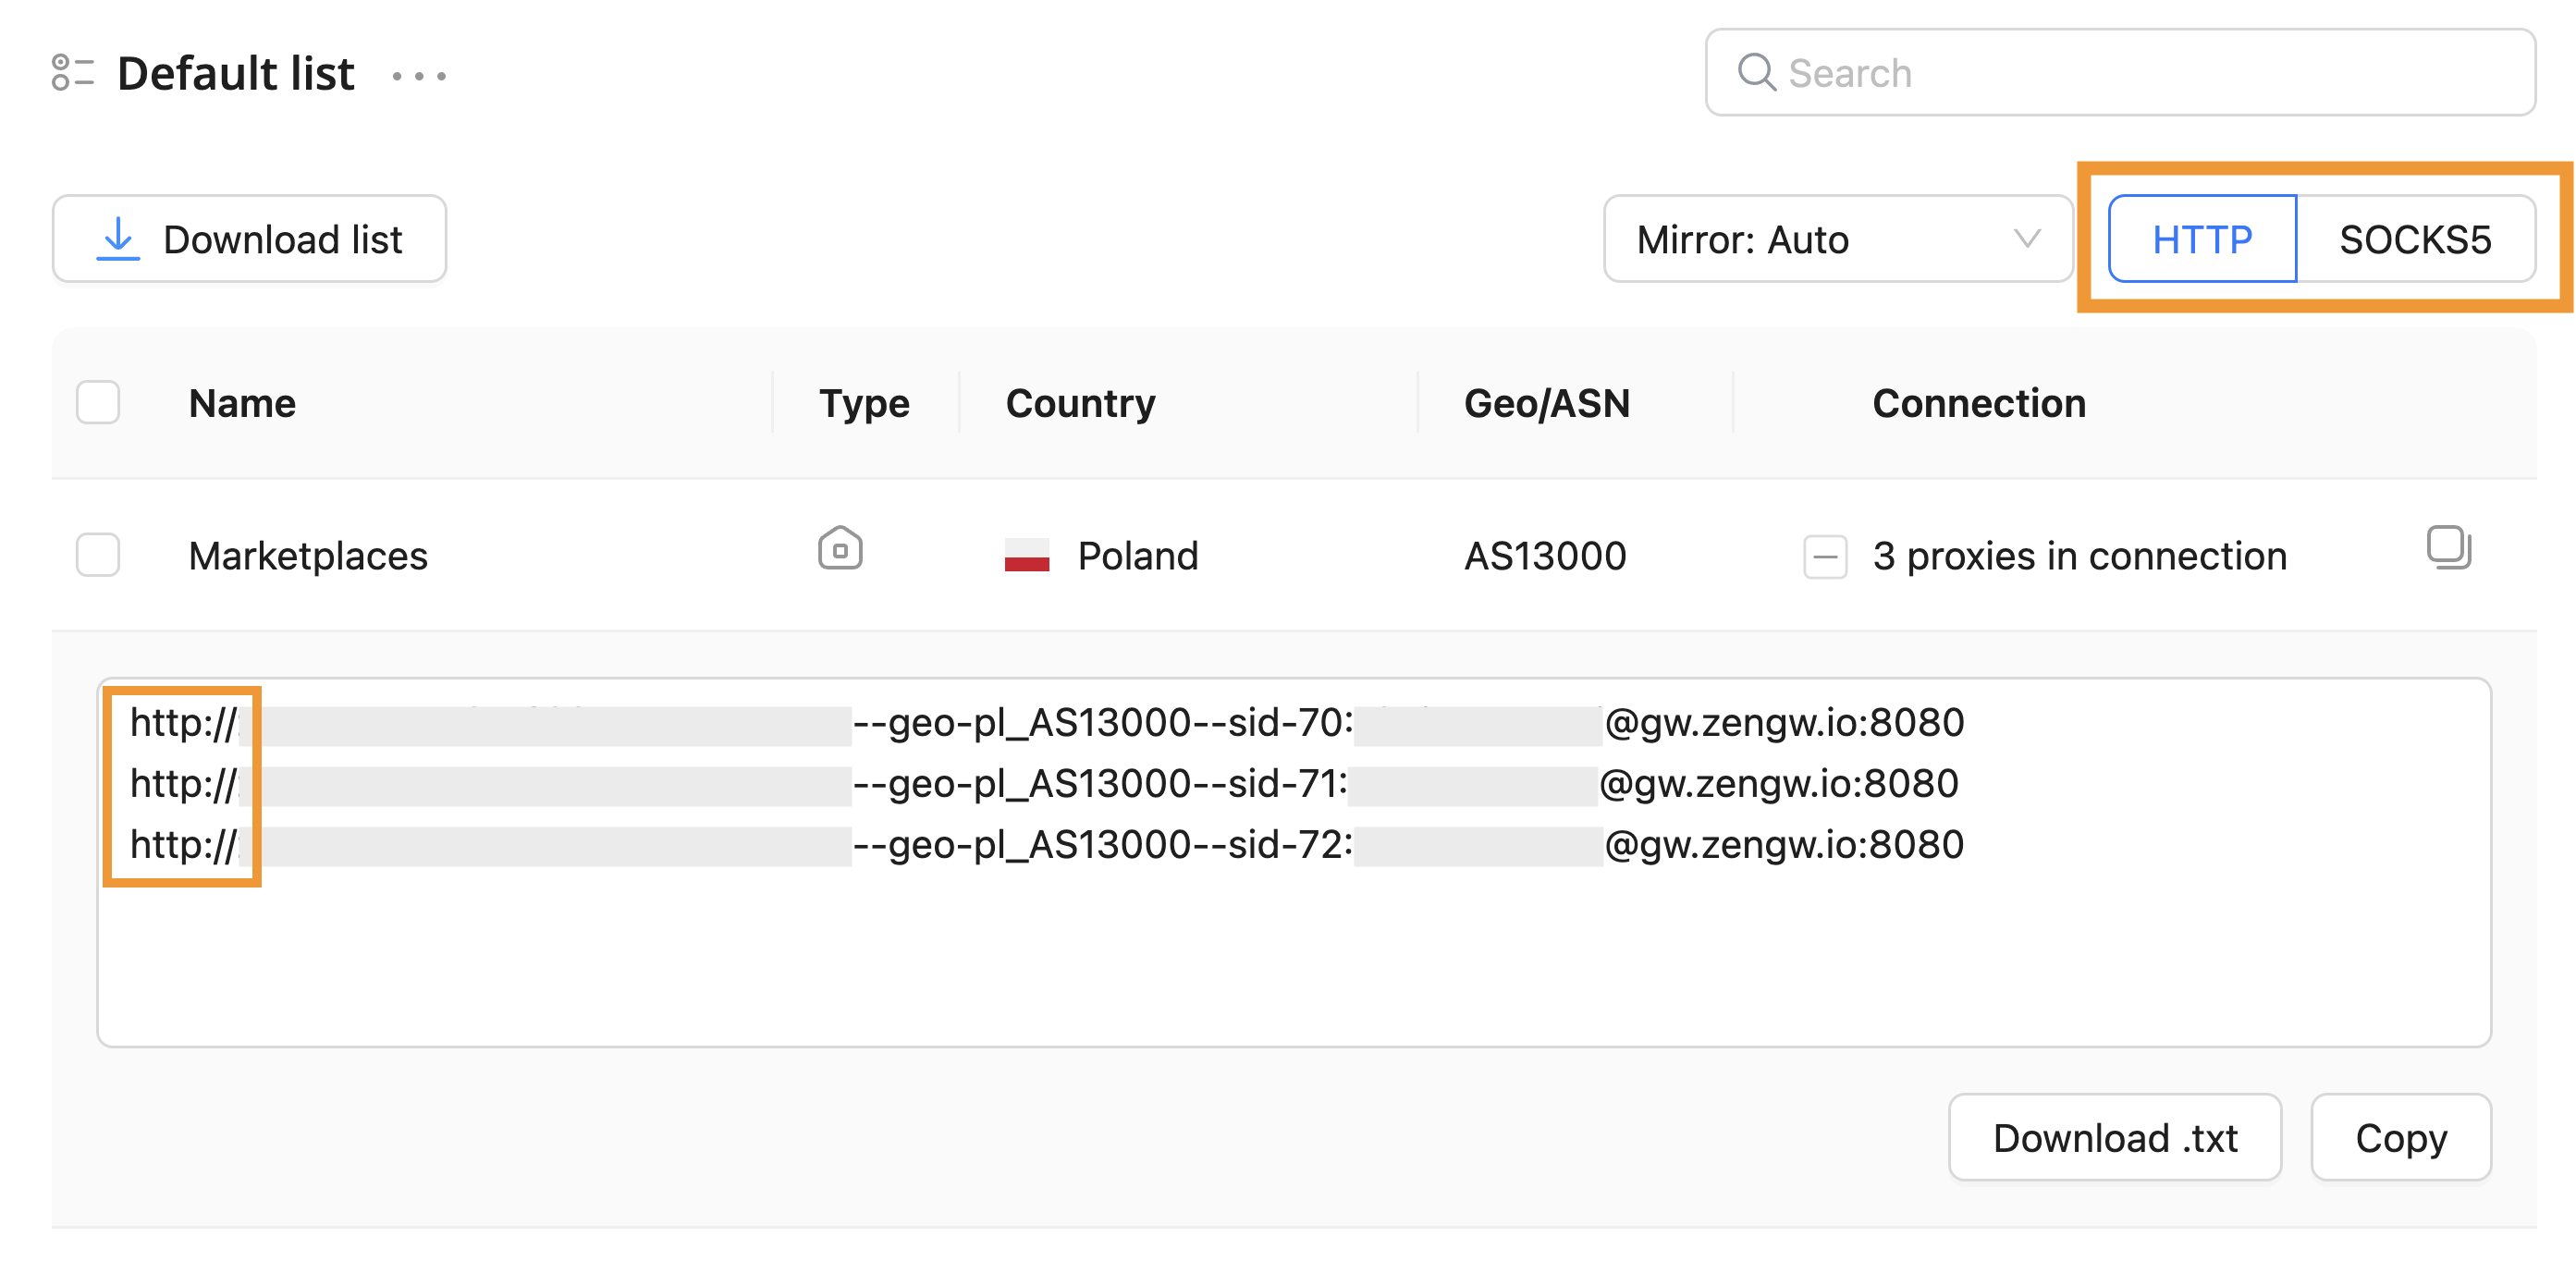
Task: Switch to the SOCKS5 protocol tab
Action: point(2414,239)
